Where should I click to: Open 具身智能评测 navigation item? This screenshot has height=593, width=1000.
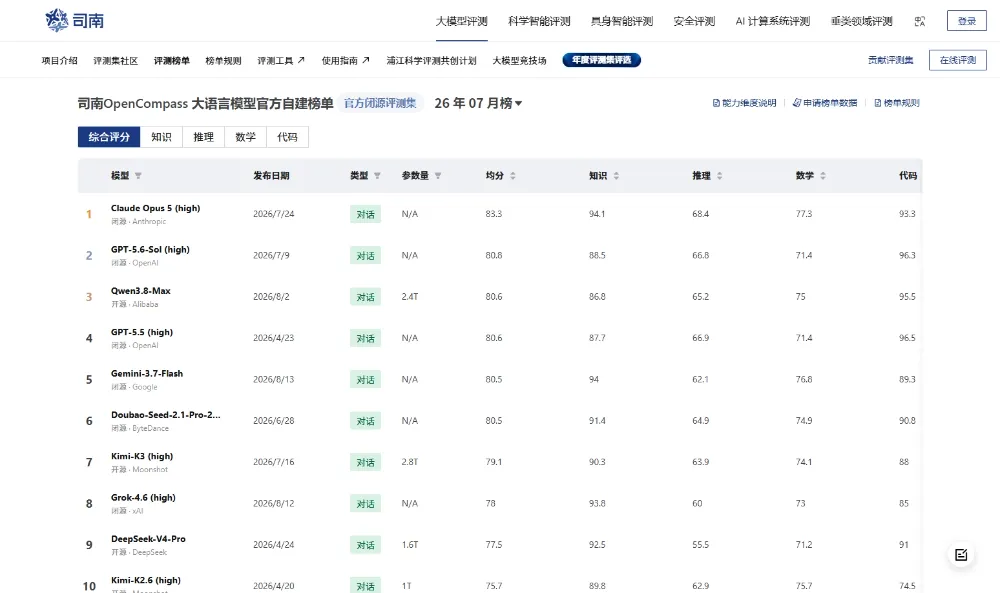point(622,21)
